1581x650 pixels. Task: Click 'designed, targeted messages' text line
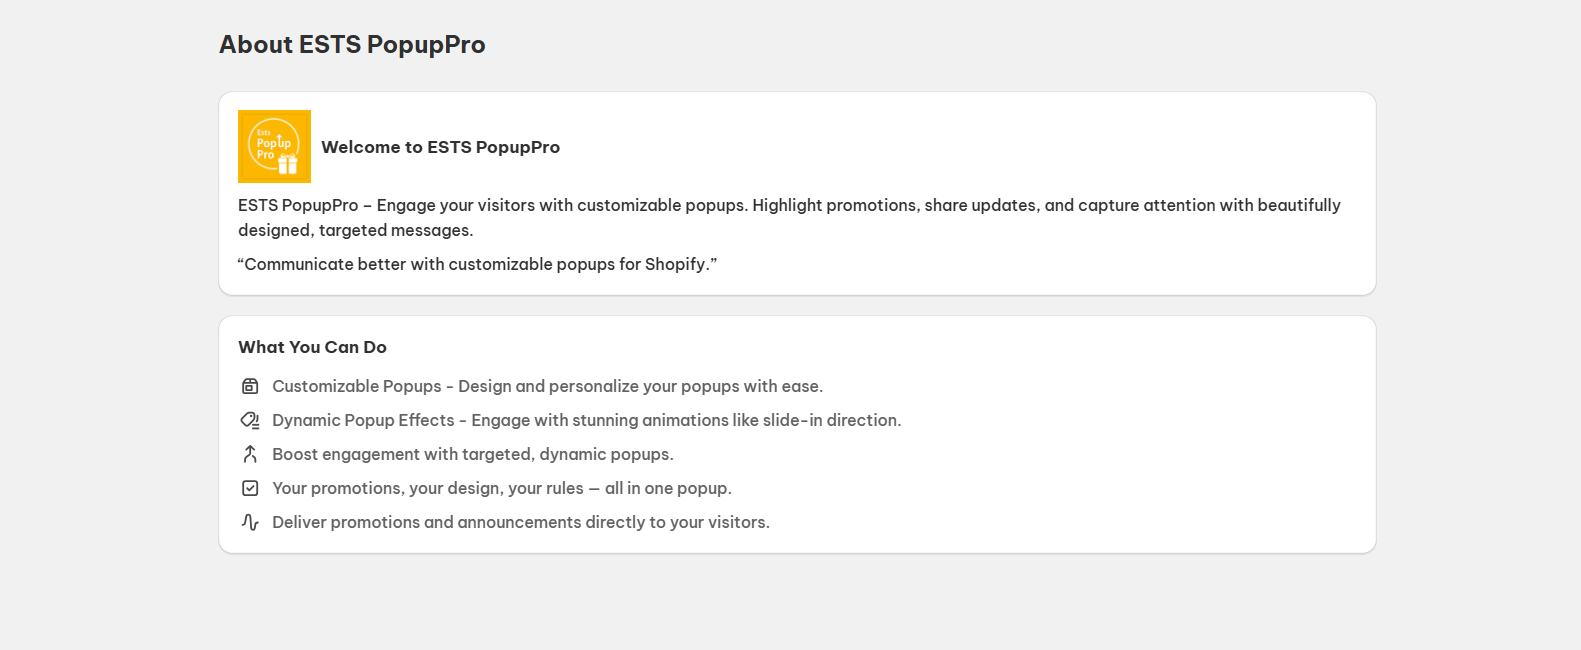[355, 230]
